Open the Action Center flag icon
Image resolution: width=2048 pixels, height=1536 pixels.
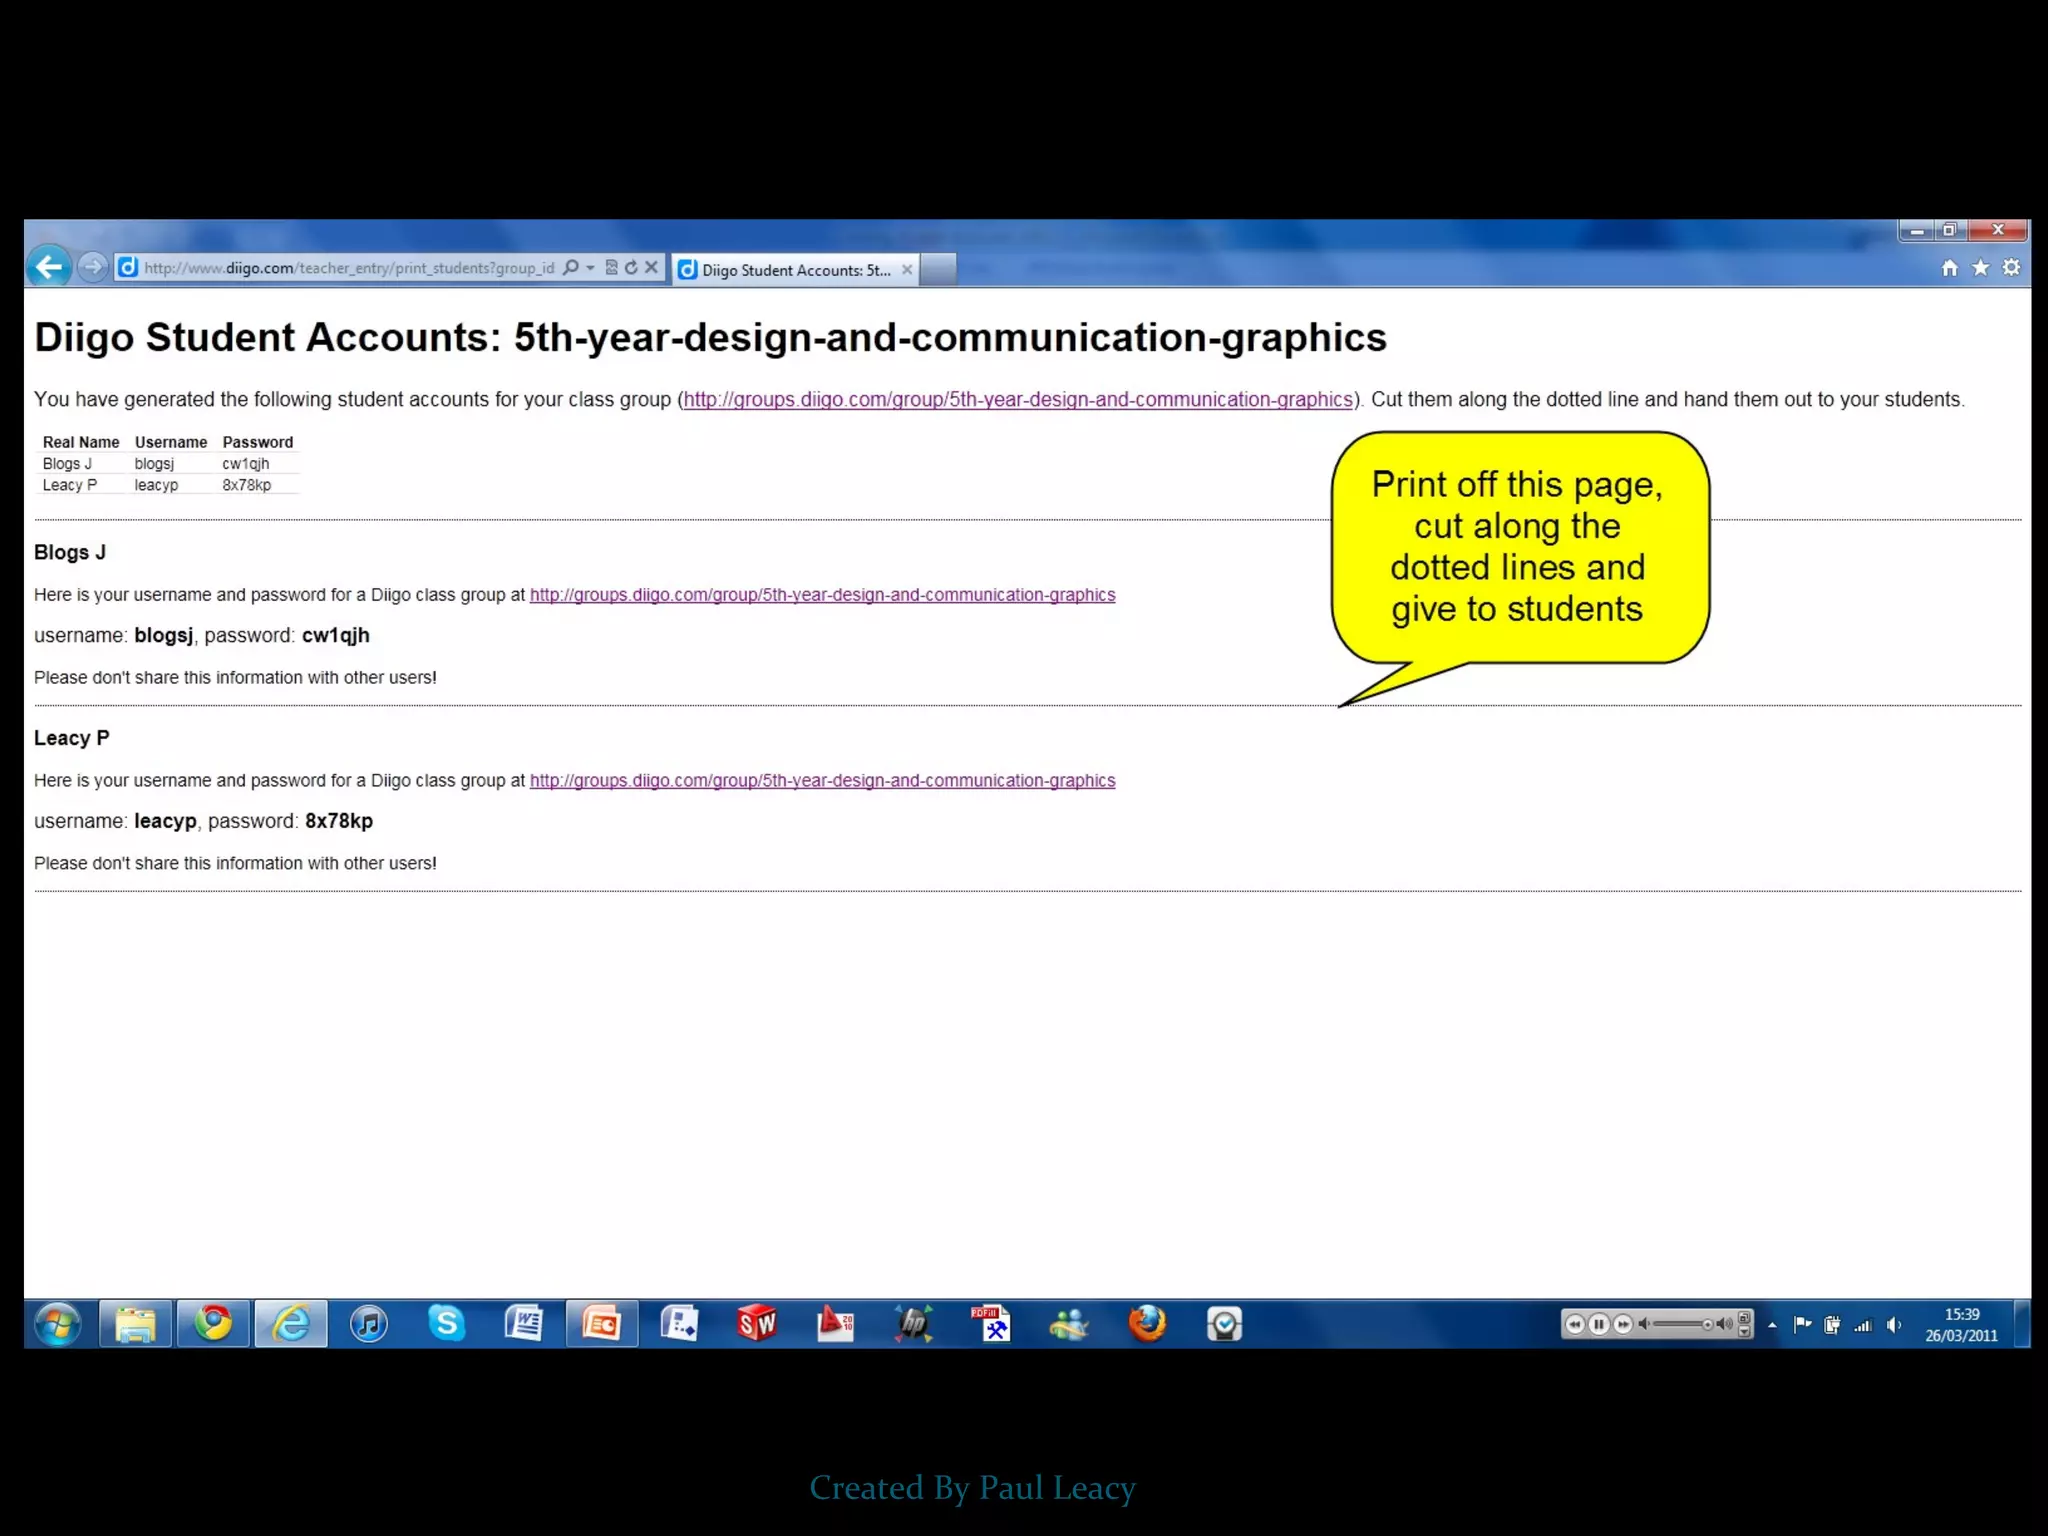tap(1803, 1325)
